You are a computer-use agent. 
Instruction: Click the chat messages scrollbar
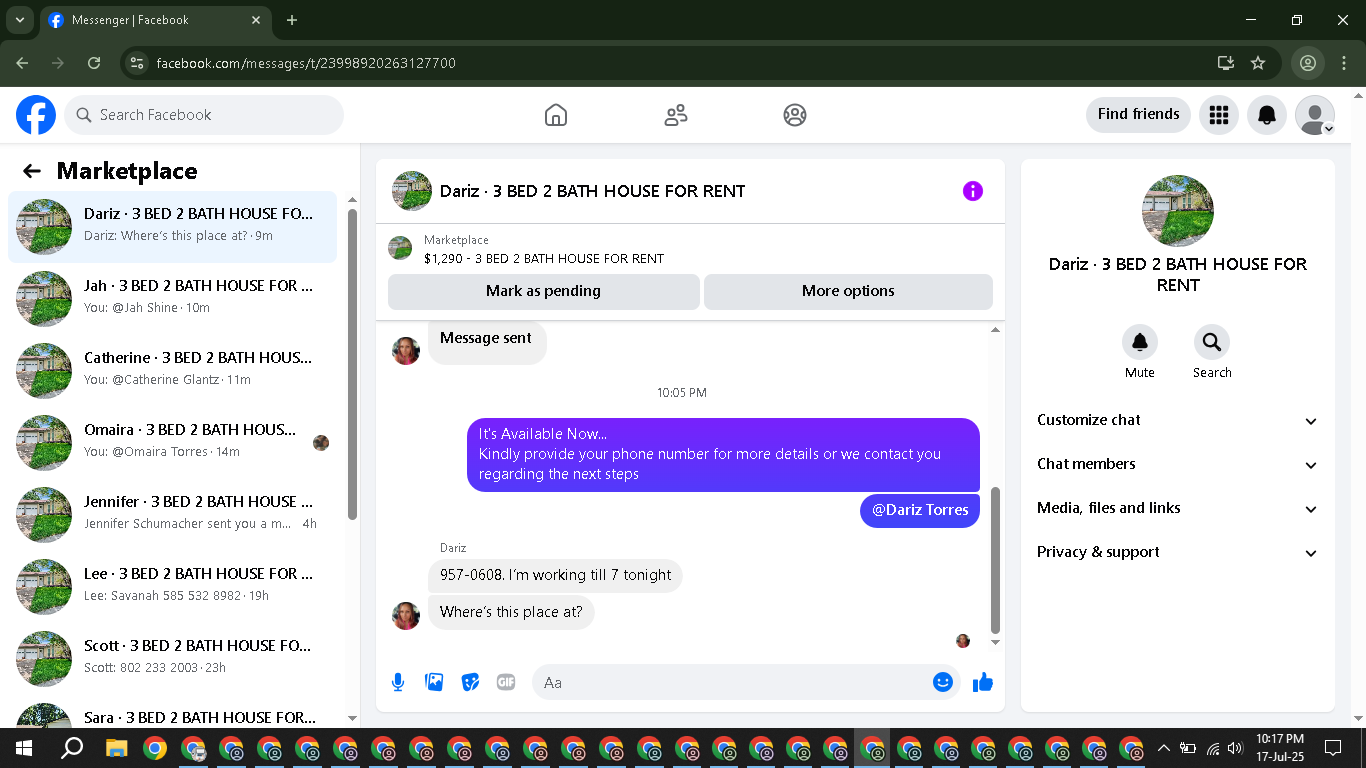(x=995, y=560)
